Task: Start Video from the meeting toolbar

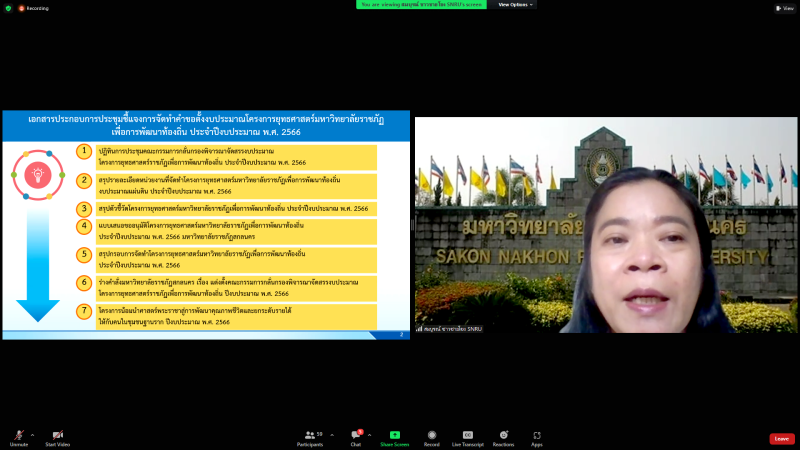Action: click(x=57, y=437)
